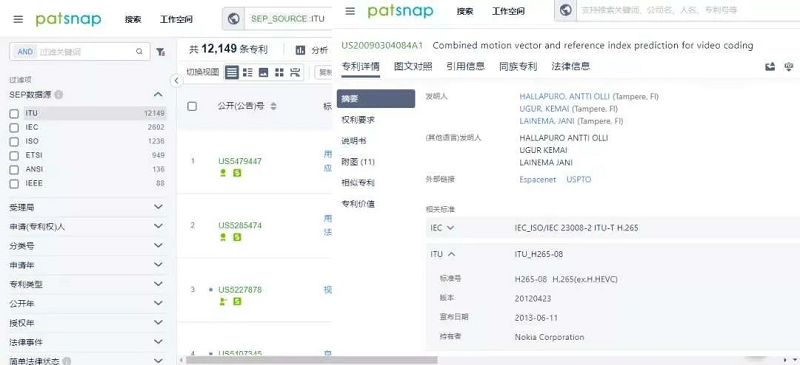Collapse the filter sidebar with the arrow button
Viewport: 800px width, 365px height.
(x=176, y=81)
